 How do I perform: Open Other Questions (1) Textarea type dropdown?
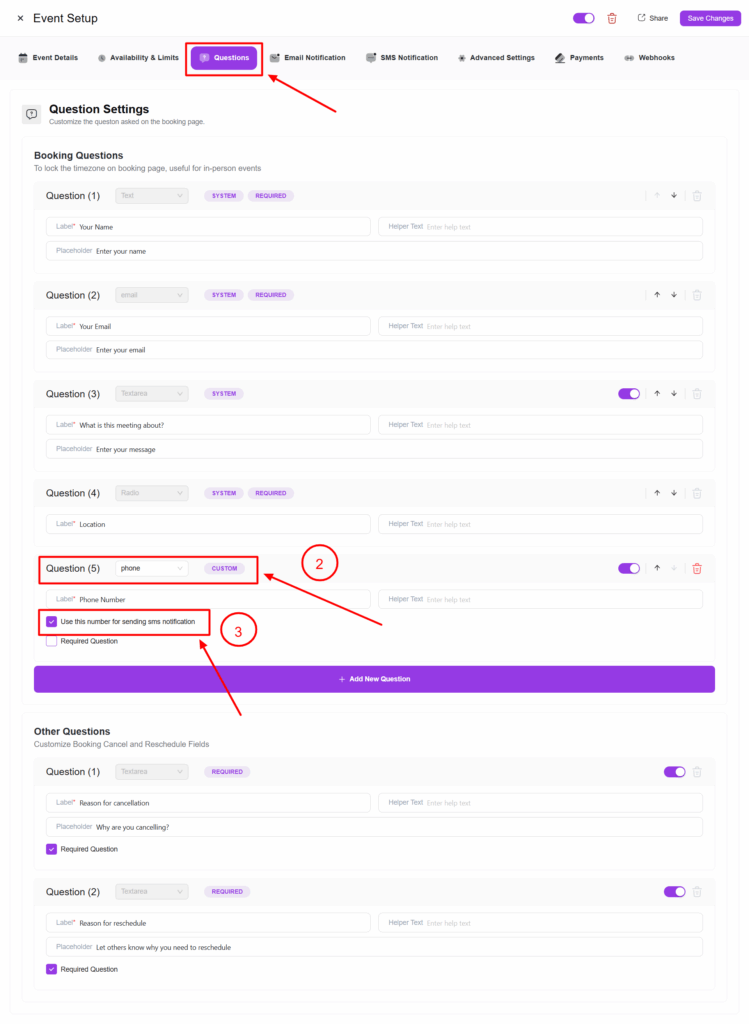[152, 772]
